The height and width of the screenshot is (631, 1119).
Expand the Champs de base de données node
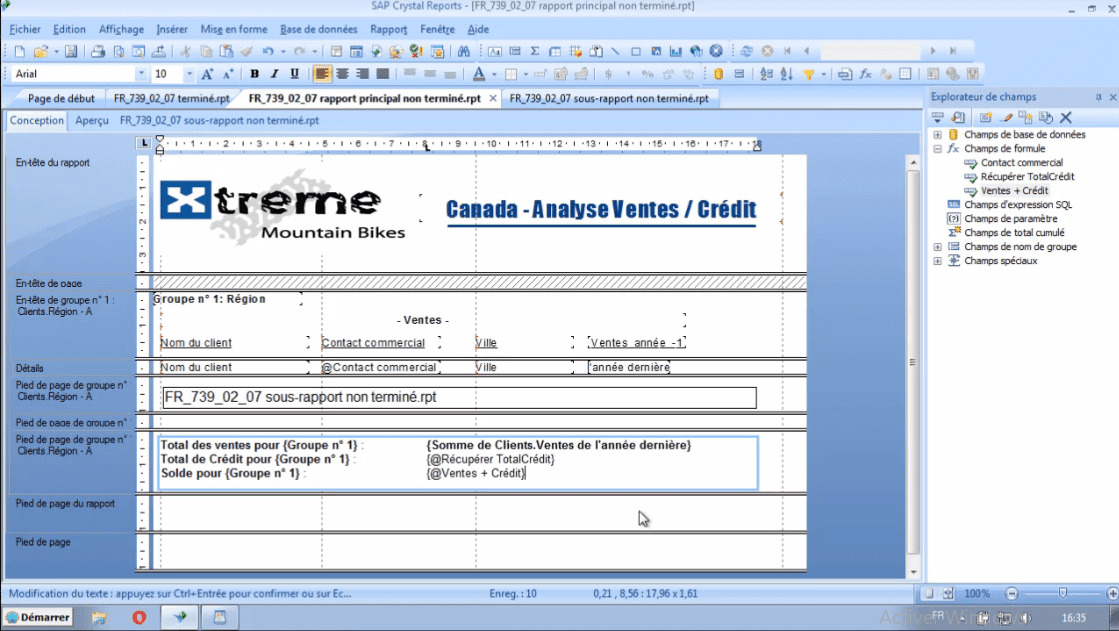click(x=938, y=135)
